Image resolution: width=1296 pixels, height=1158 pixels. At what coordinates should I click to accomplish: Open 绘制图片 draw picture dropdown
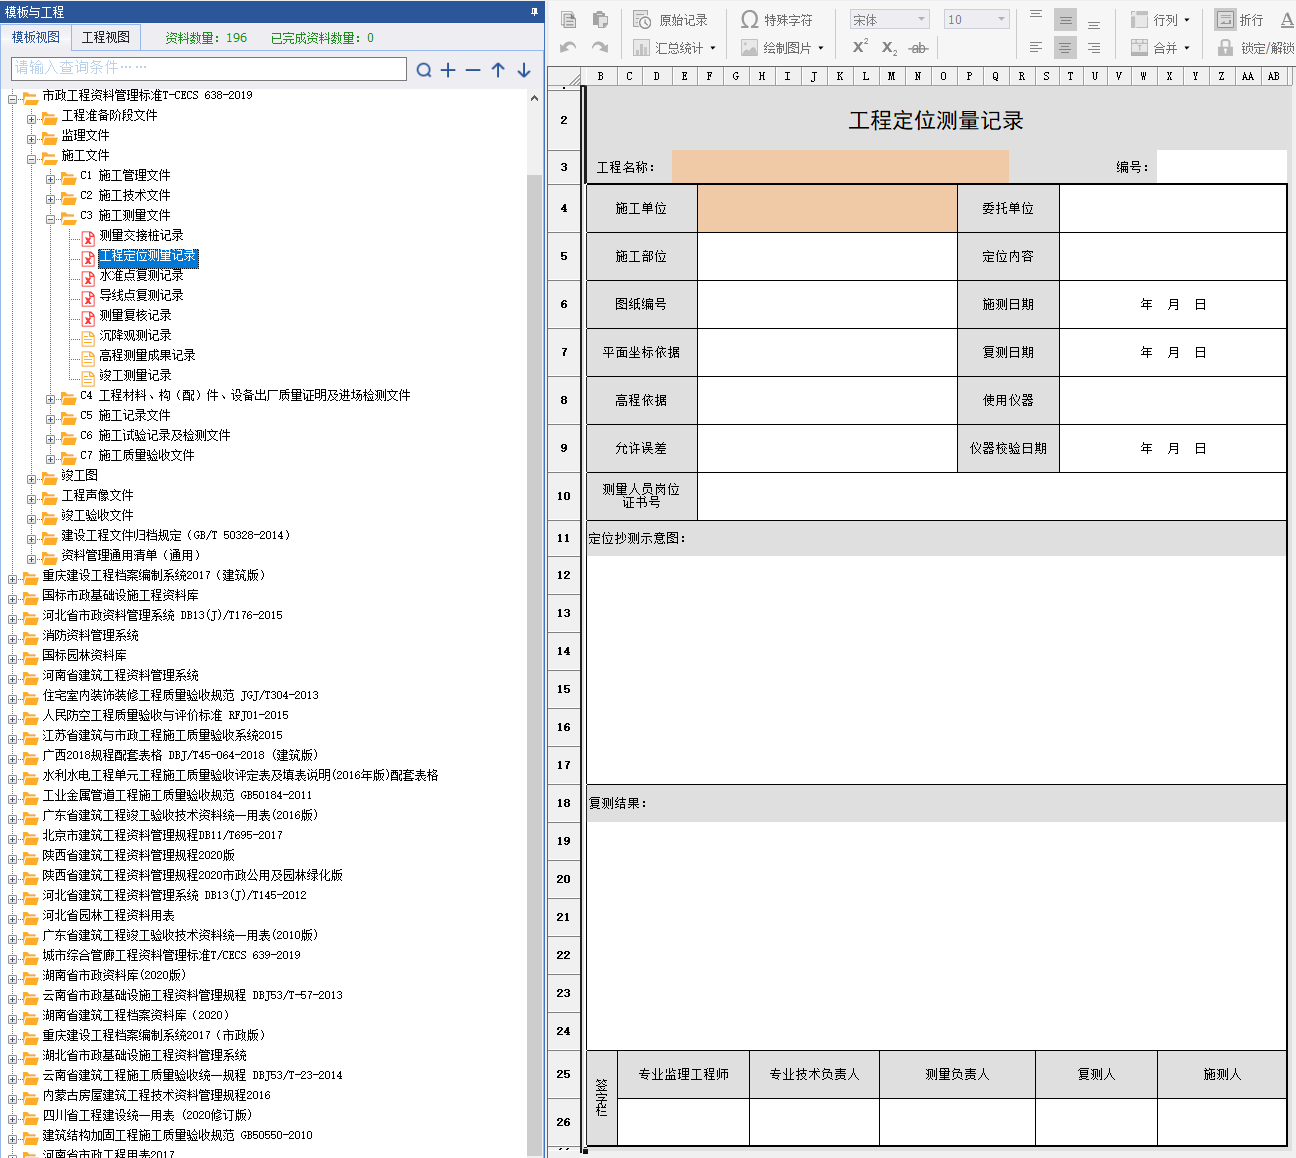[782, 48]
